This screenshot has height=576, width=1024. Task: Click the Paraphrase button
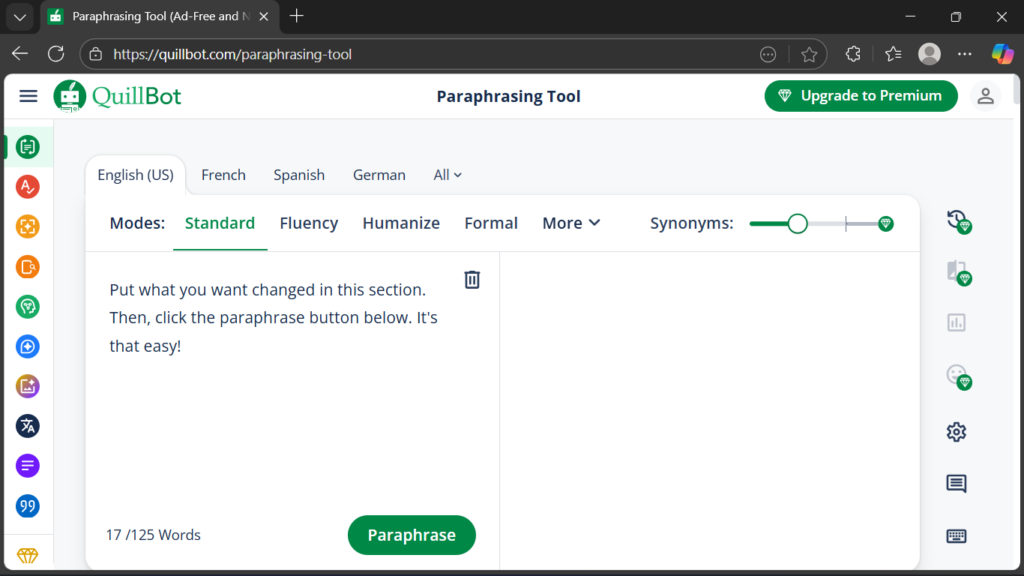coord(411,535)
